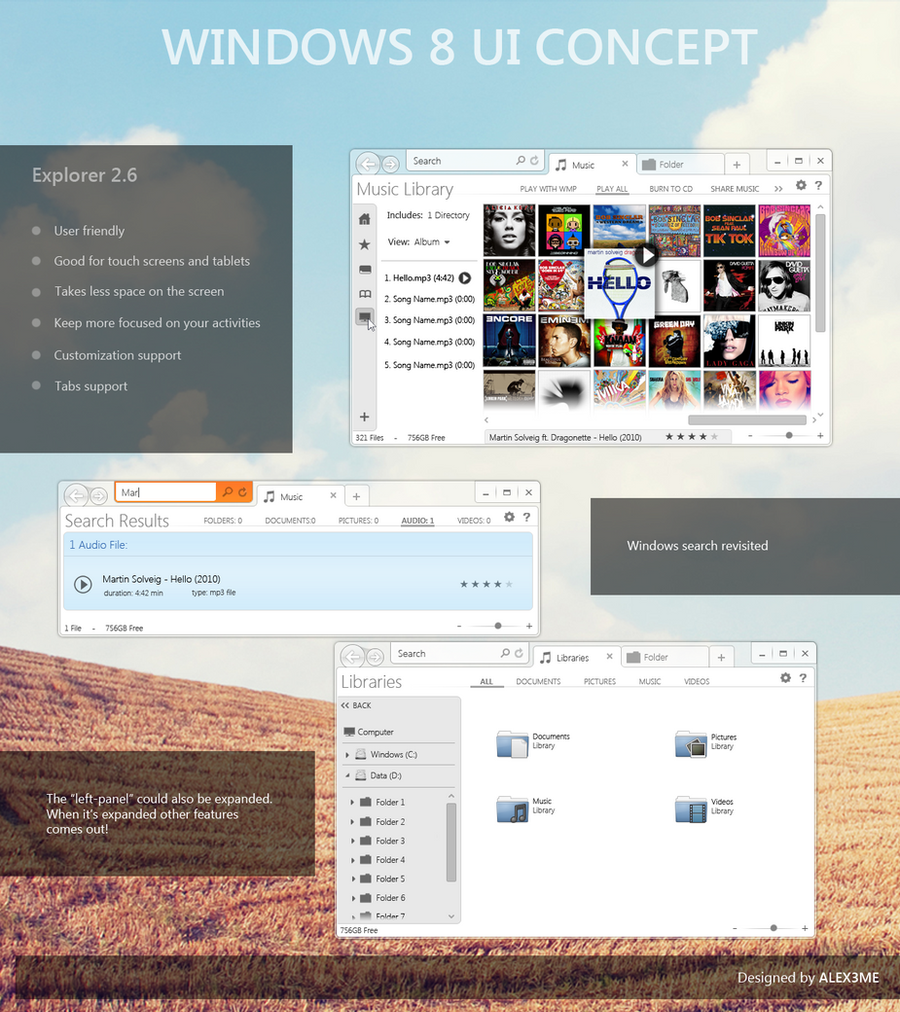
Task: Expand Folder 6 in tree
Action: (353, 898)
